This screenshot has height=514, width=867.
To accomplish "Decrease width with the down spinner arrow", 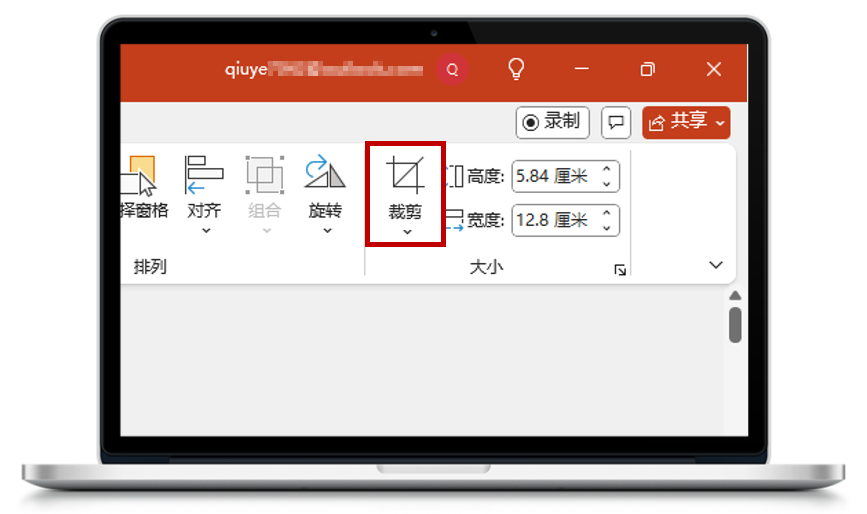I will [606, 228].
